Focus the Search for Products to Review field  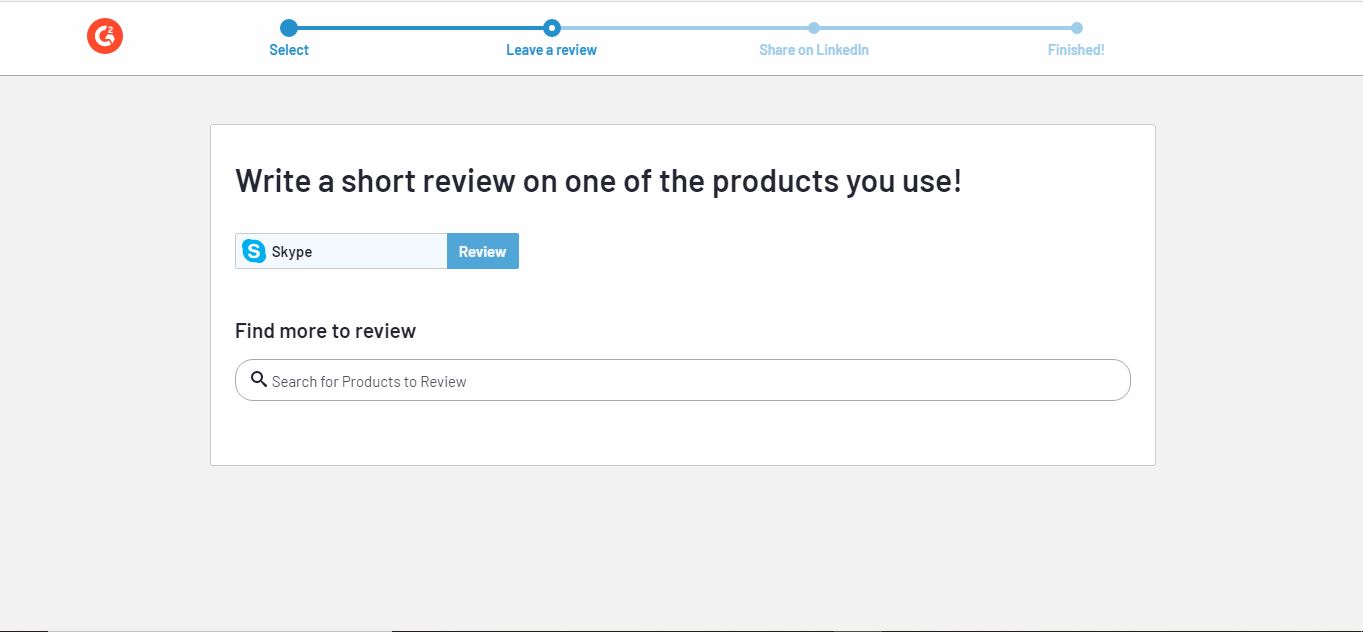pos(683,380)
